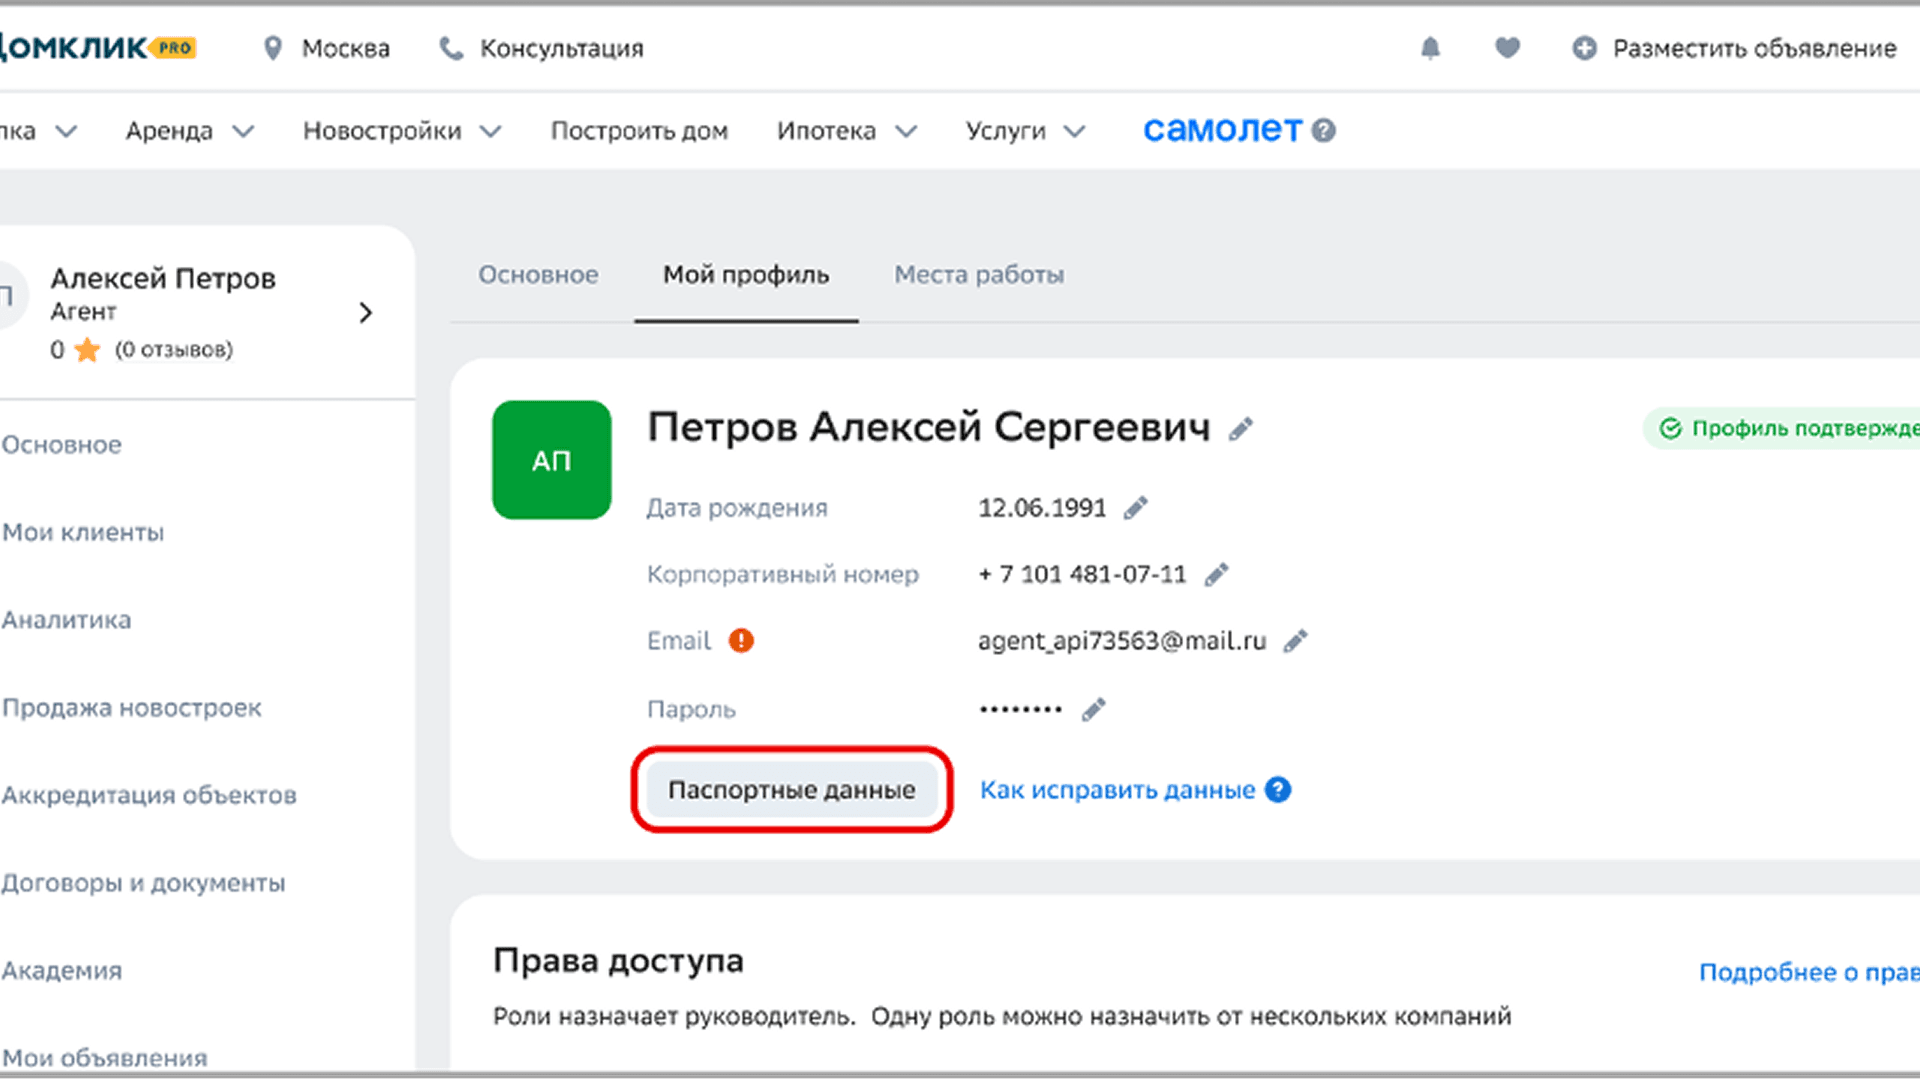Edit email address pencil icon

[x=1295, y=641]
